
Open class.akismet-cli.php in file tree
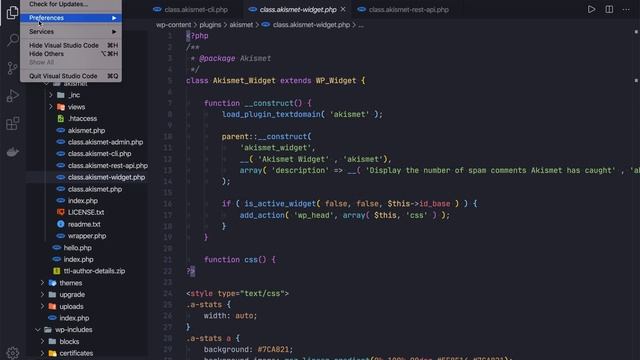[x=100, y=154]
